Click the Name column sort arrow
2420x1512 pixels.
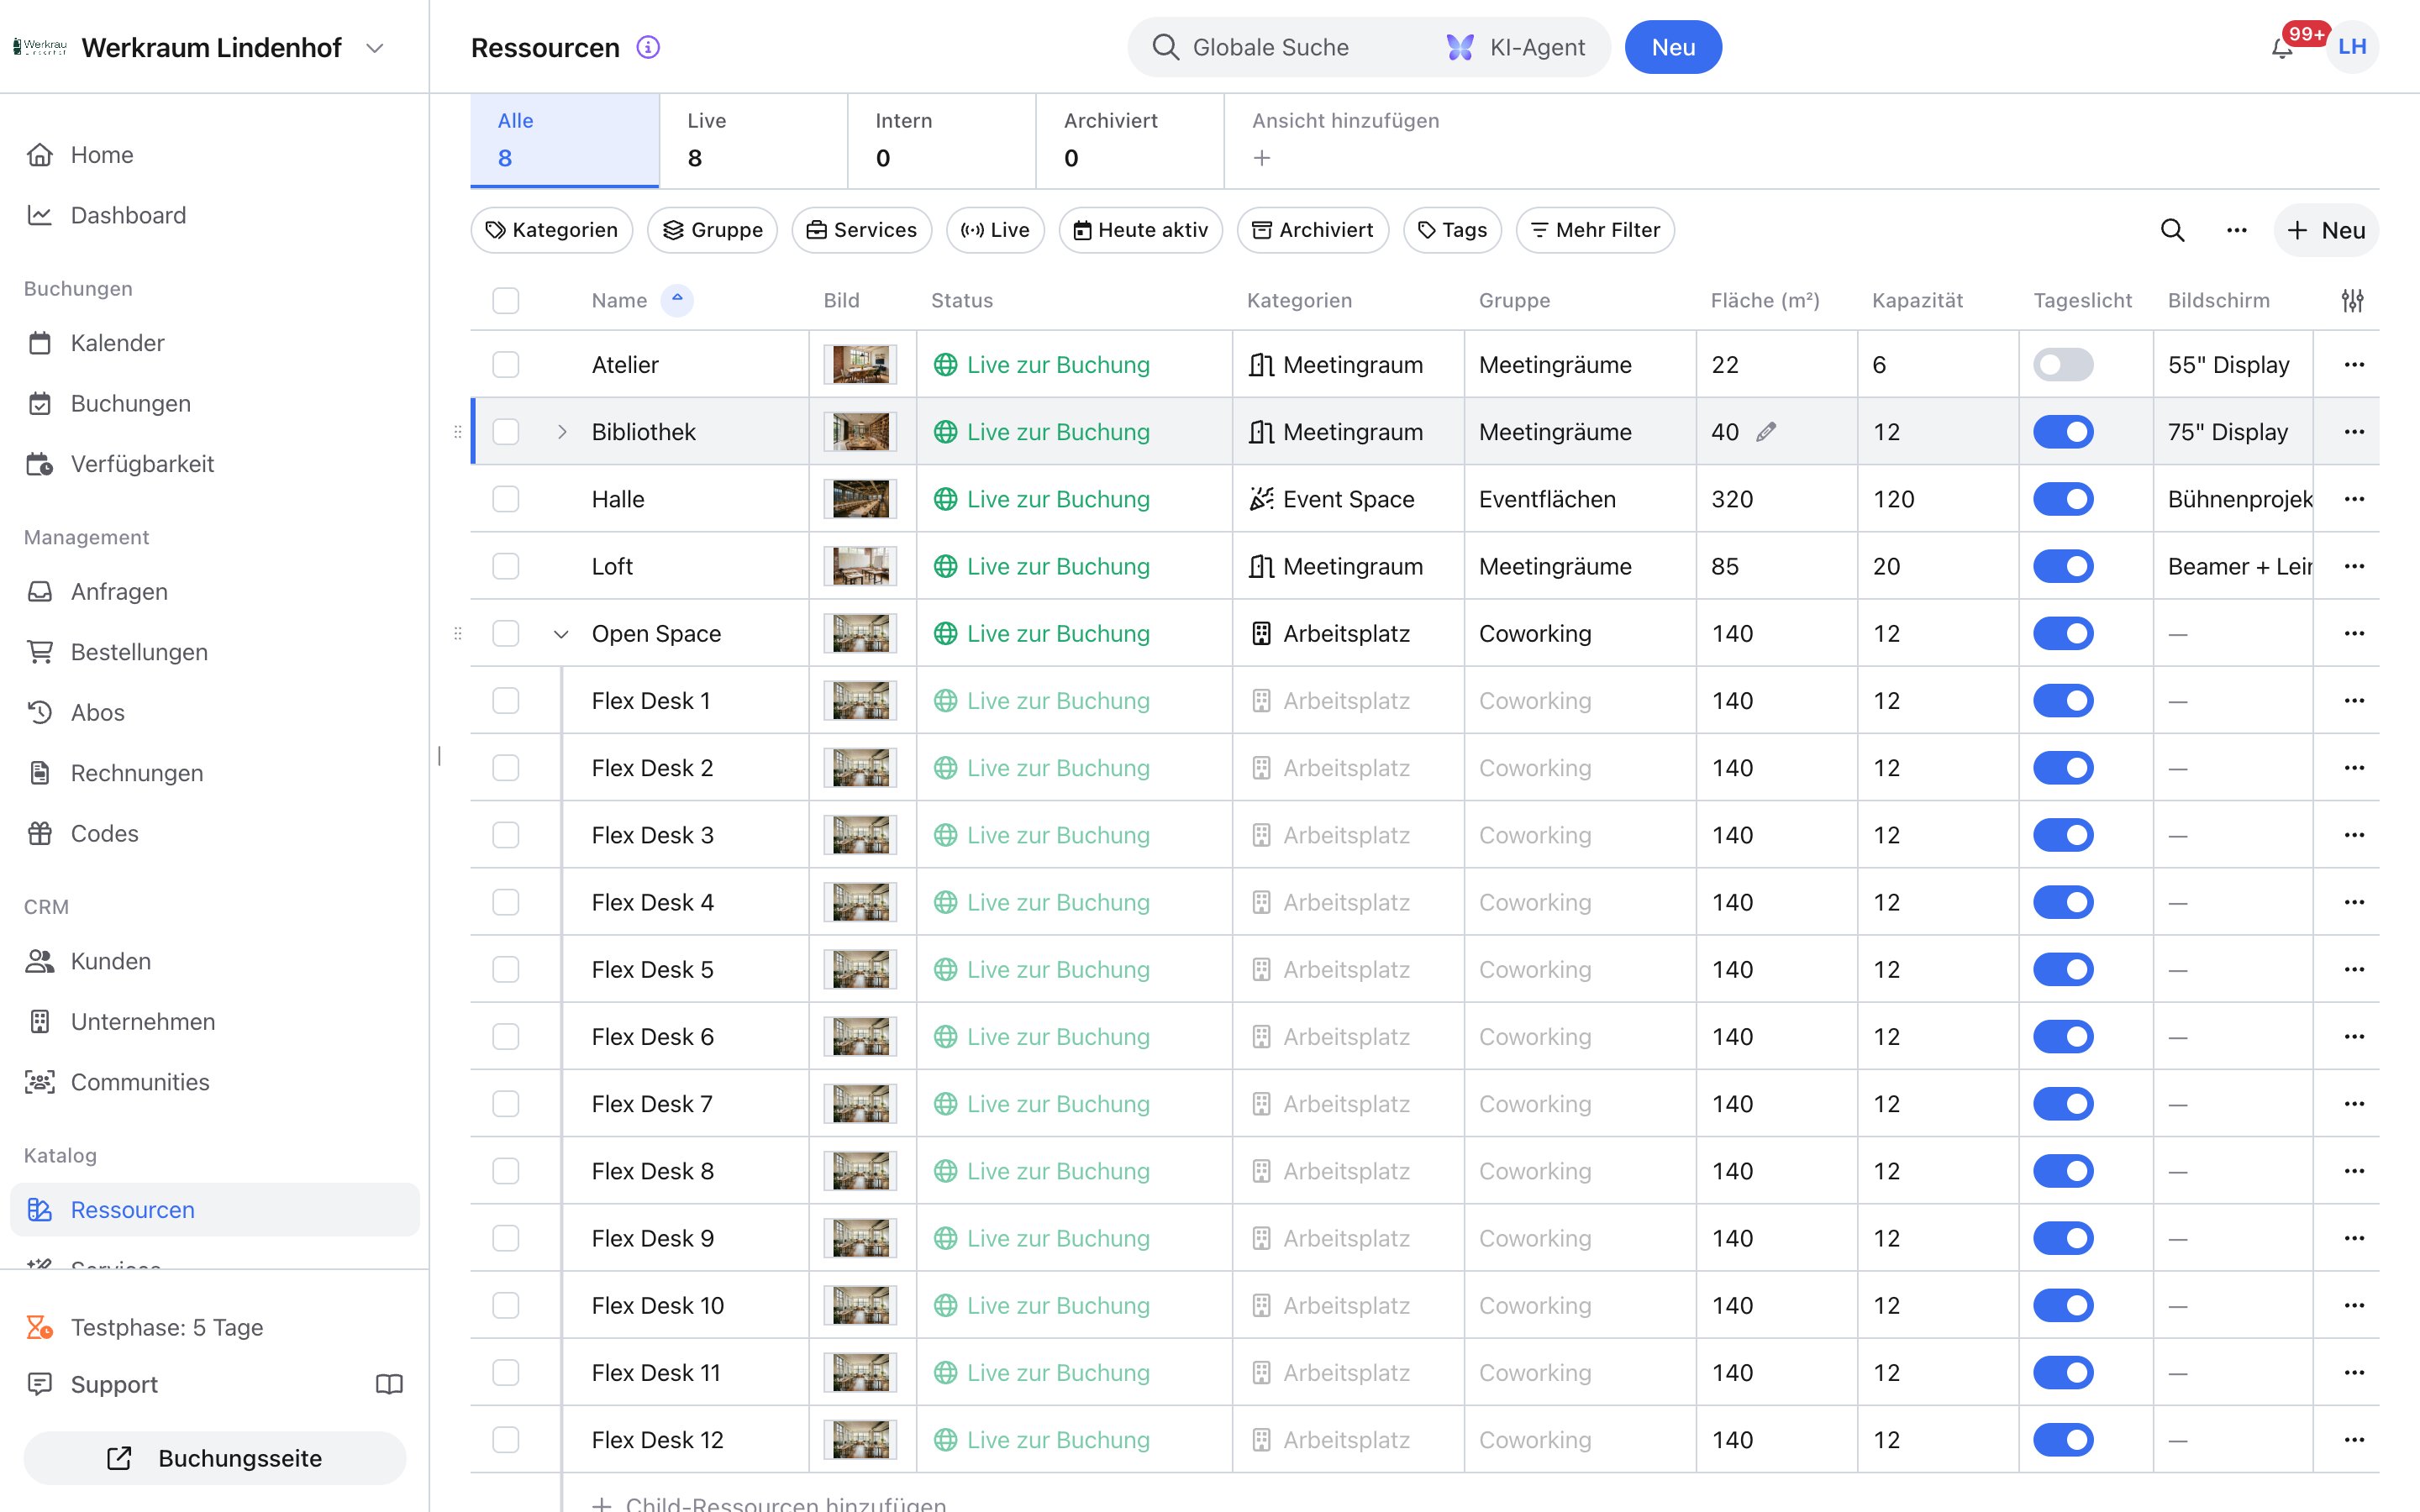pos(677,300)
